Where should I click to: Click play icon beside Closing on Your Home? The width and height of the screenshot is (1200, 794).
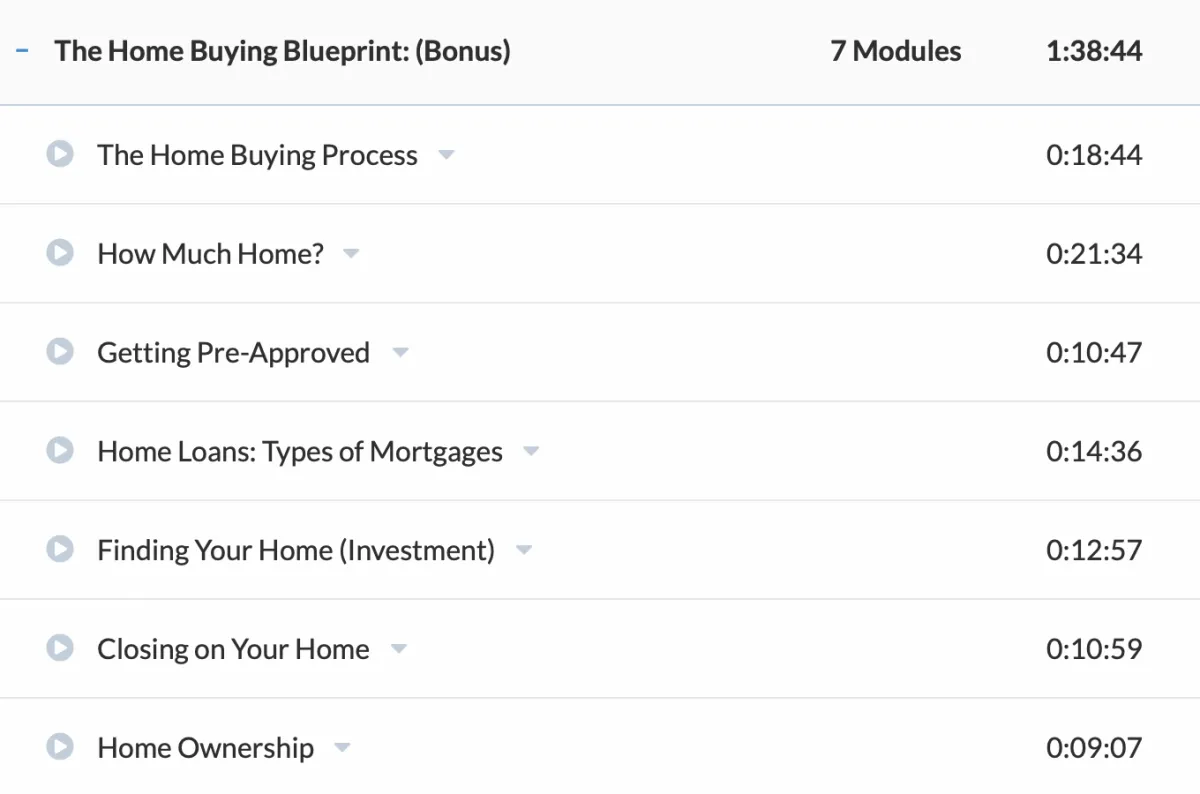60,648
